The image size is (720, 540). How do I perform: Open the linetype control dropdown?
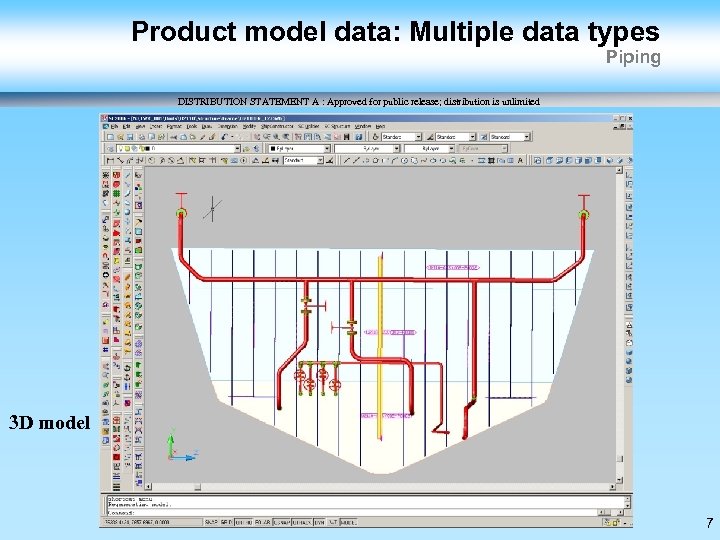[396, 149]
